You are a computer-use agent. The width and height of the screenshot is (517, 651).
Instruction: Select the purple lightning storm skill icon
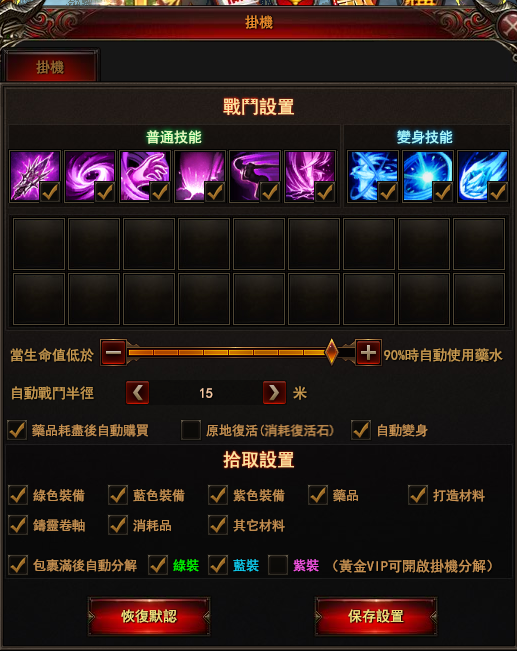[x=310, y=176]
